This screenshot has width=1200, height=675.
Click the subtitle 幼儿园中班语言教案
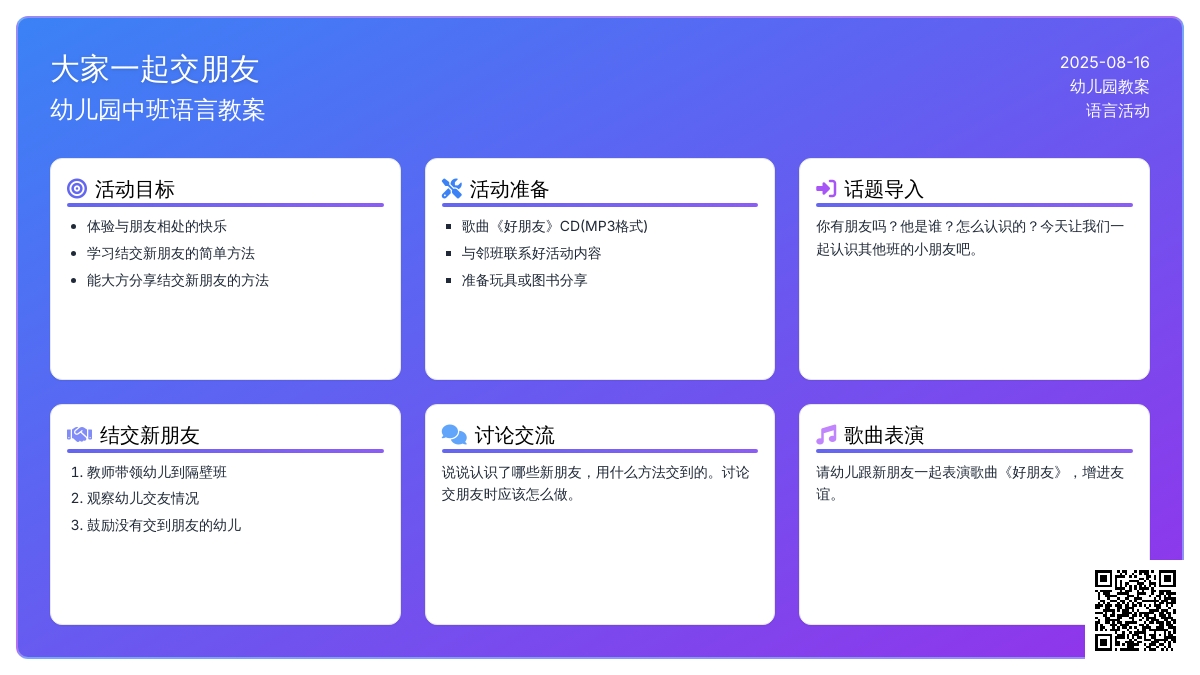(x=158, y=110)
